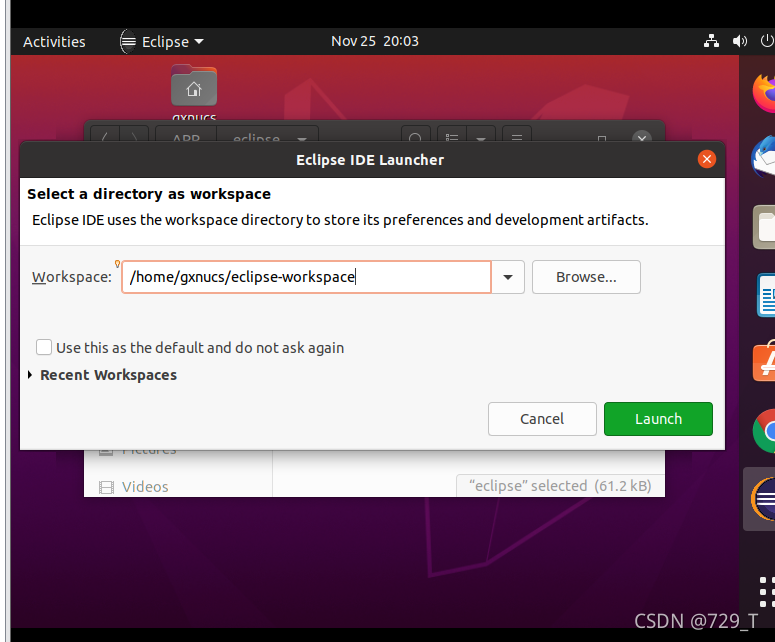Open the gxnucs home folder on desktop

click(194, 93)
